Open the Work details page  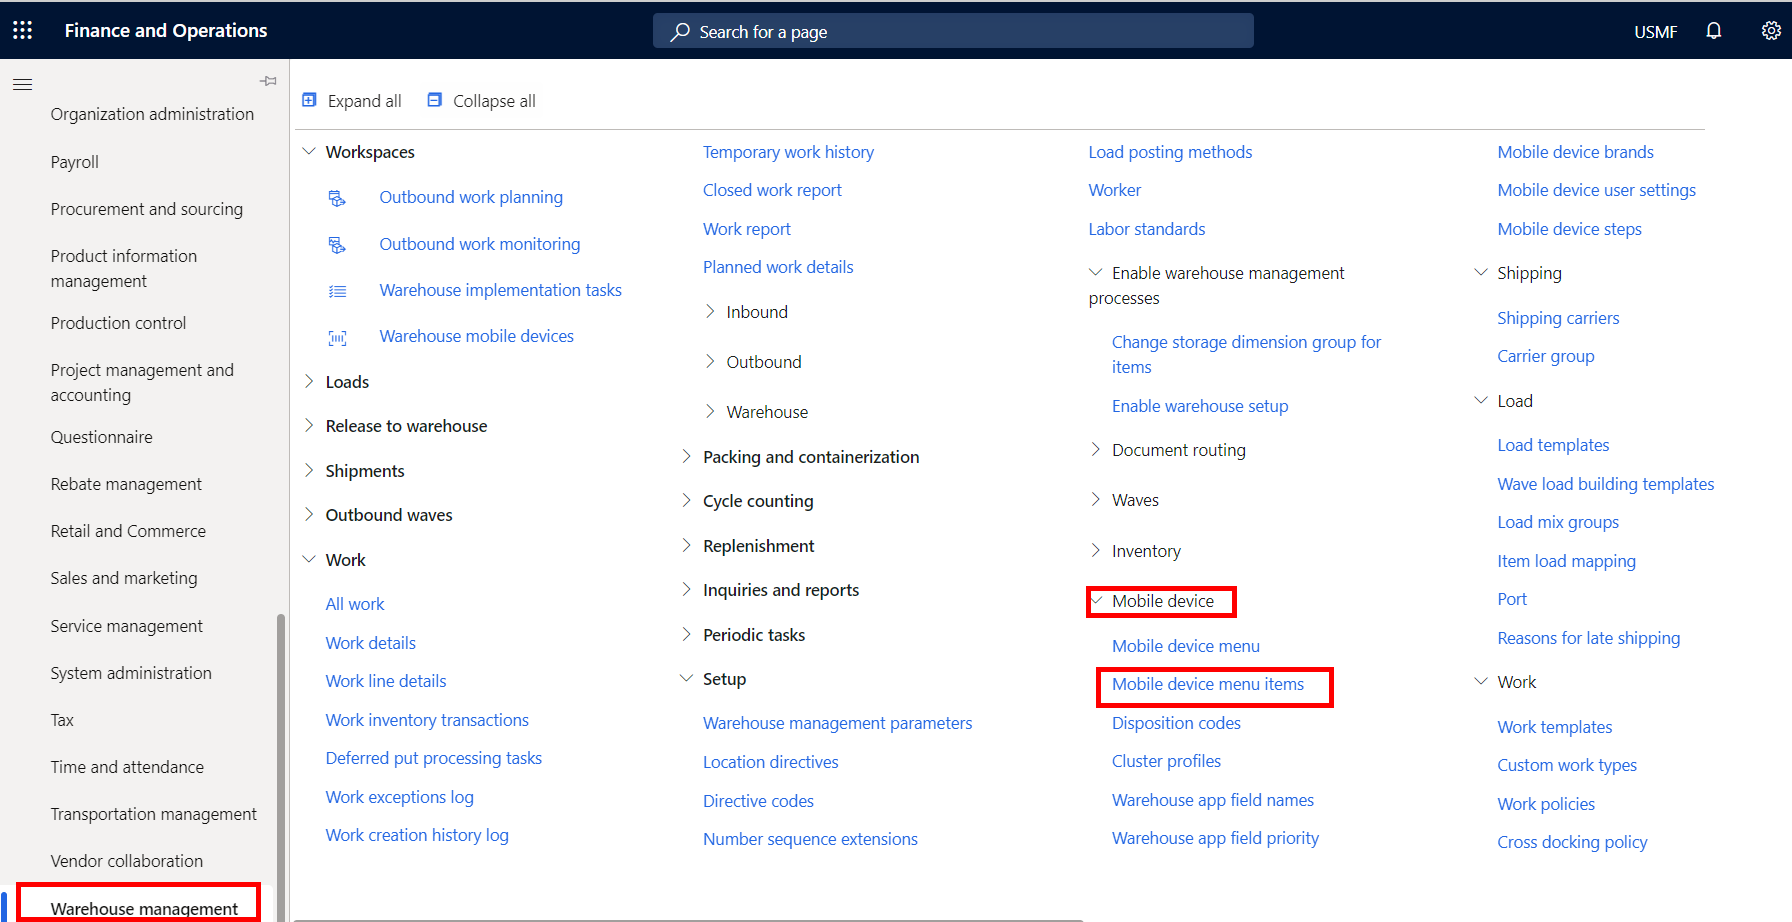[370, 642]
